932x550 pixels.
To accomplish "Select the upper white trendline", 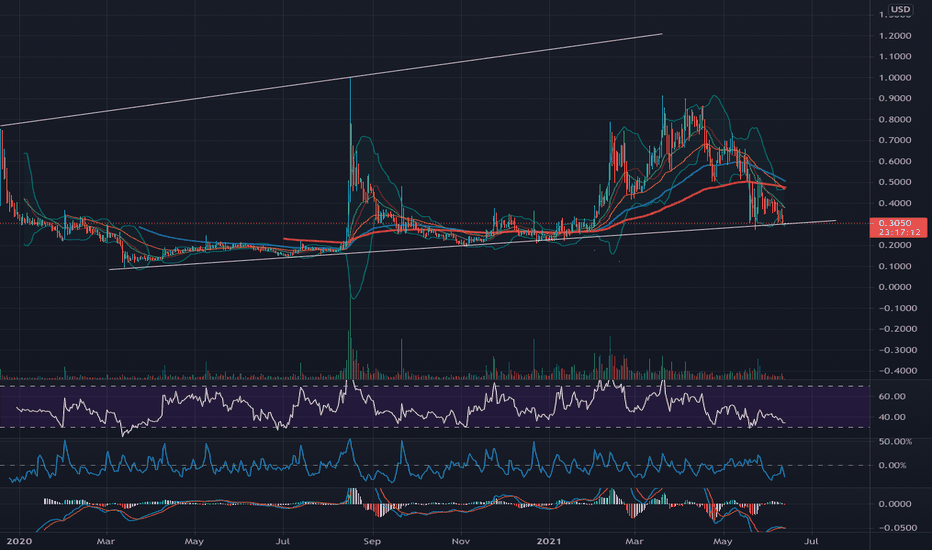I will (331, 80).
